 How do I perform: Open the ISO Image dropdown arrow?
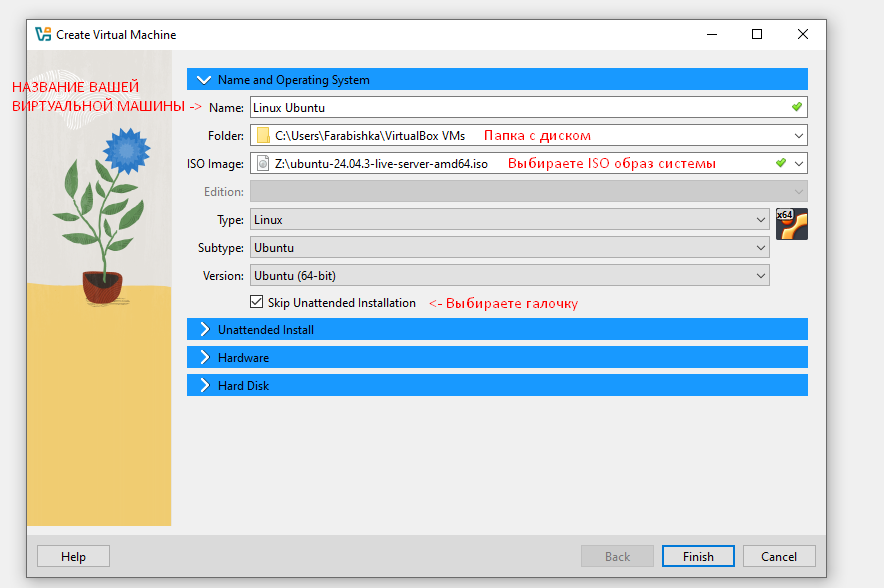click(798, 163)
